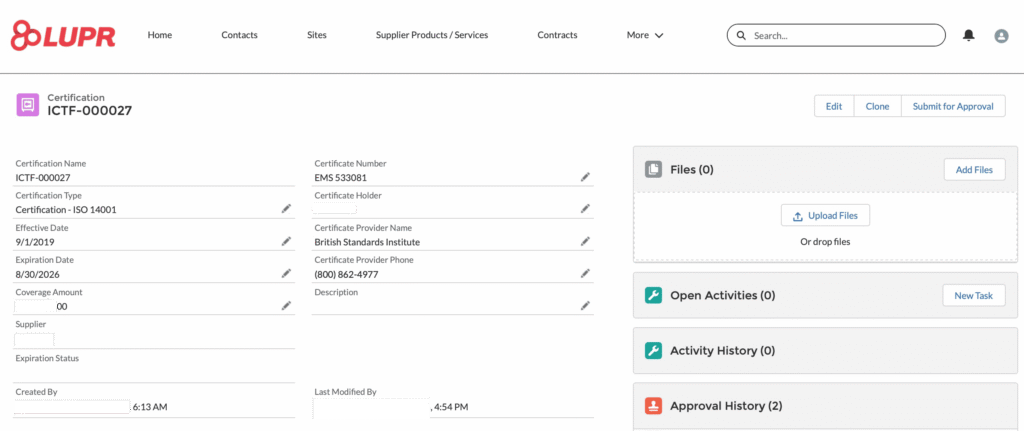Open the user profile avatar

pyautogui.click(x=1001, y=35)
